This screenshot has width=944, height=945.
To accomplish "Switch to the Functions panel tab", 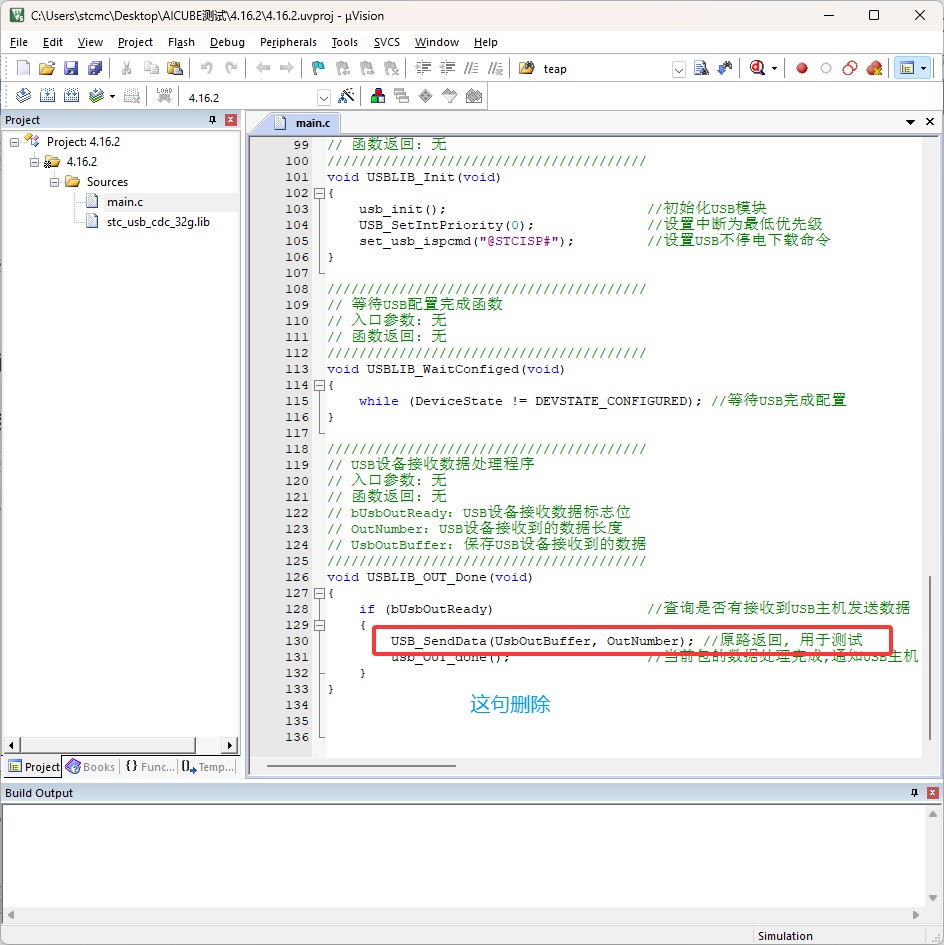I will (x=149, y=767).
